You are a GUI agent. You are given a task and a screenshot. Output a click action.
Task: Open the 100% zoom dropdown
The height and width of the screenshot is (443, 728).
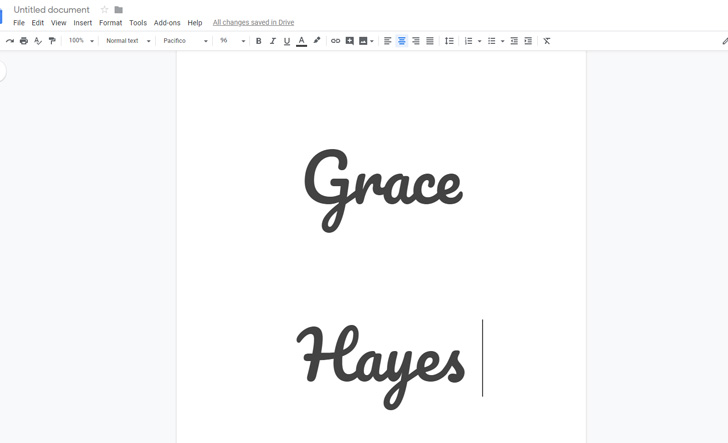tap(81, 41)
